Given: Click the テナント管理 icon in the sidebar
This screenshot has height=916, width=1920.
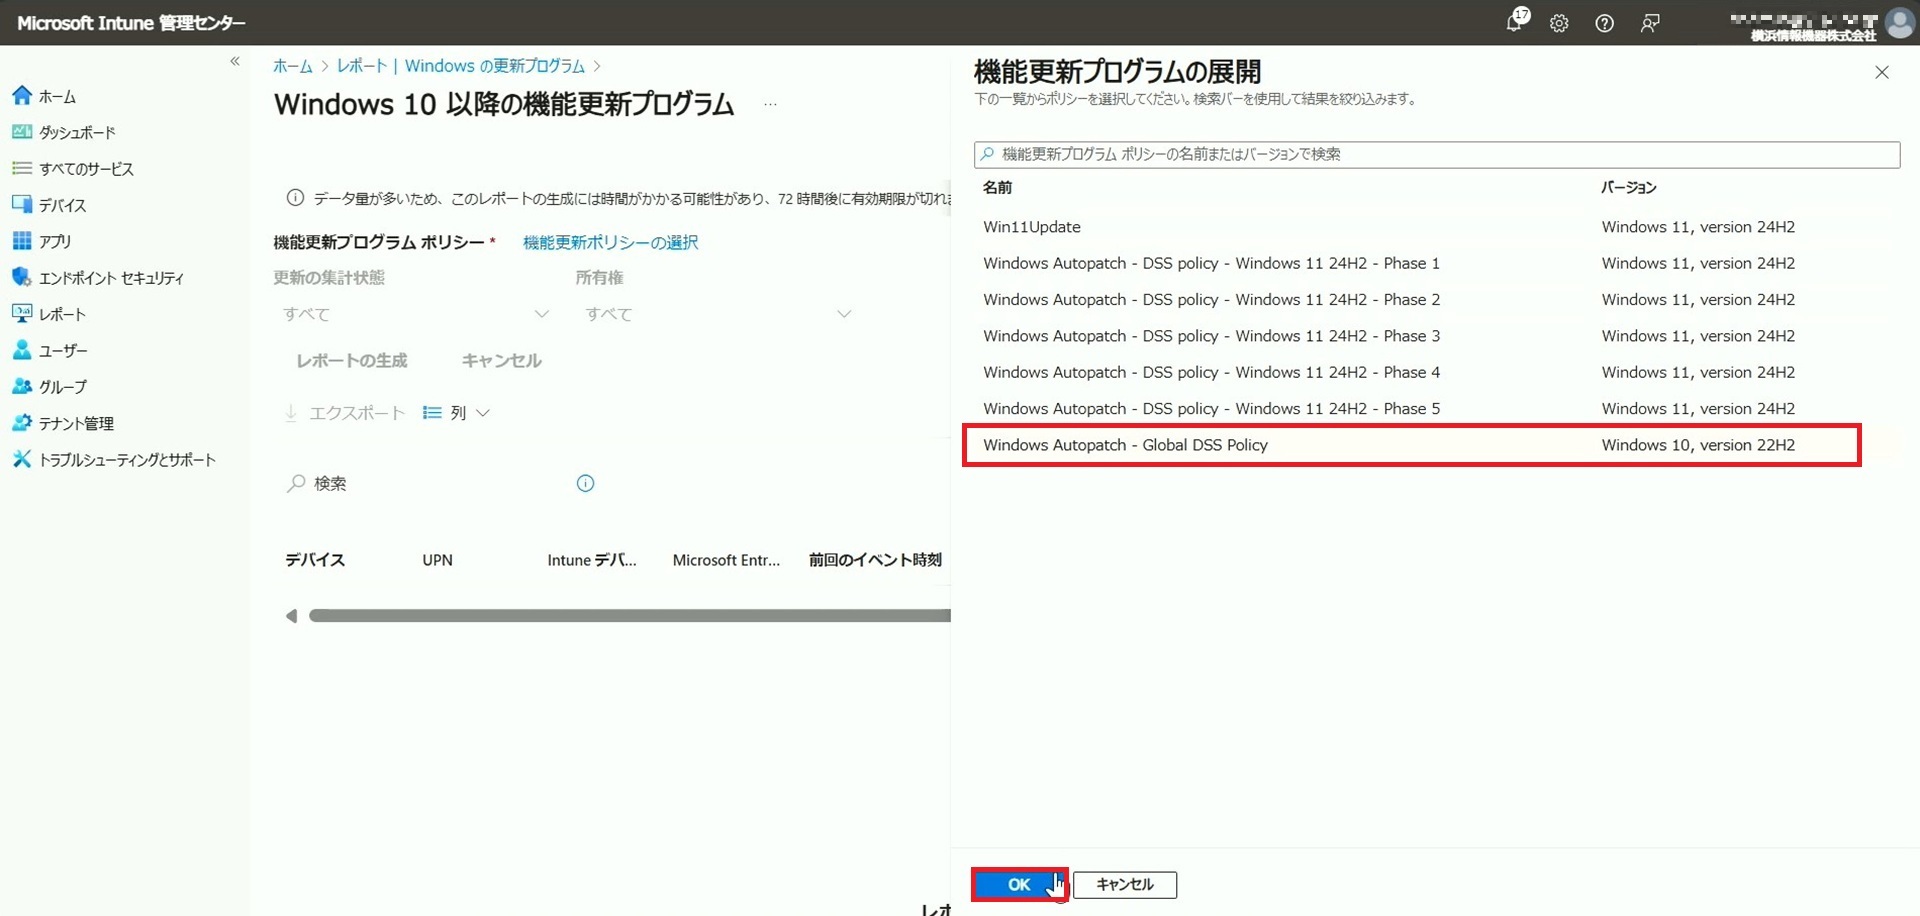Looking at the screenshot, I should coord(22,423).
